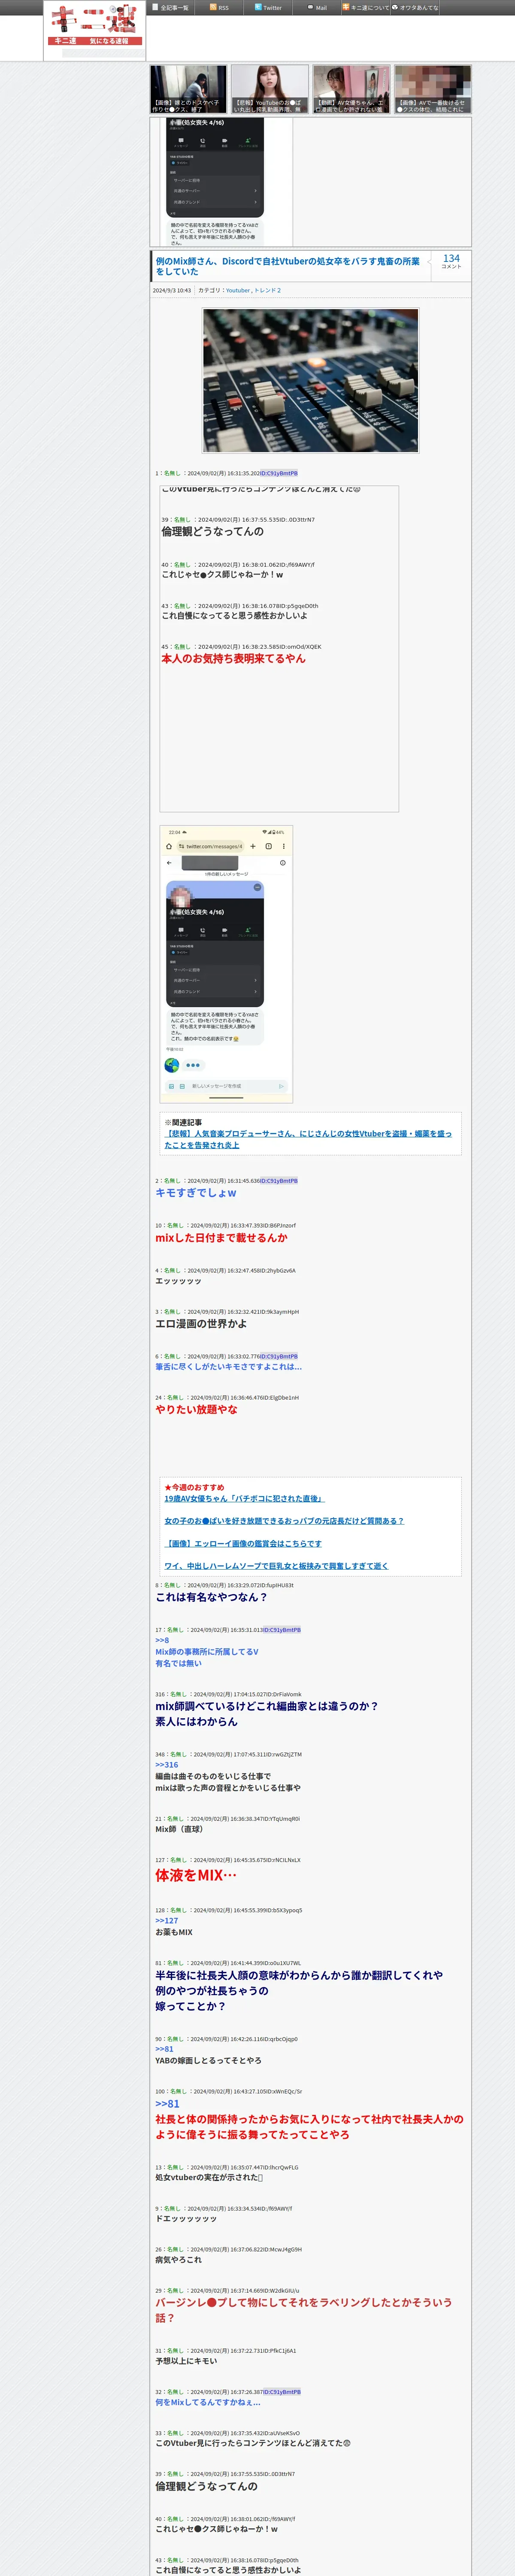Click ID:C91yBmtPB on post 32

coord(282,2392)
